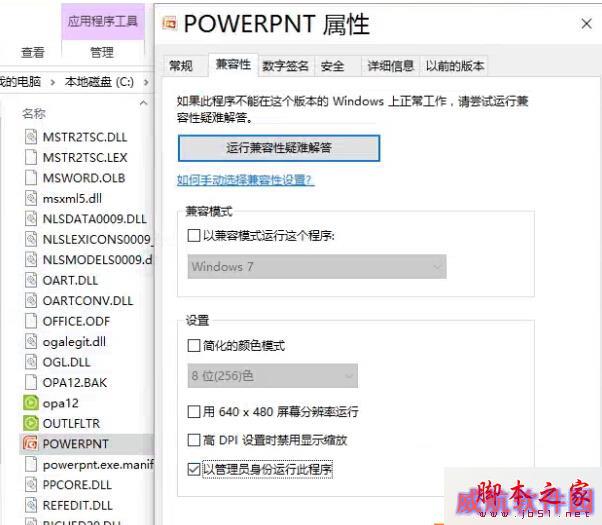
Task: Click the POWERPNT PowerPoint icon in file list
Action: [30, 444]
